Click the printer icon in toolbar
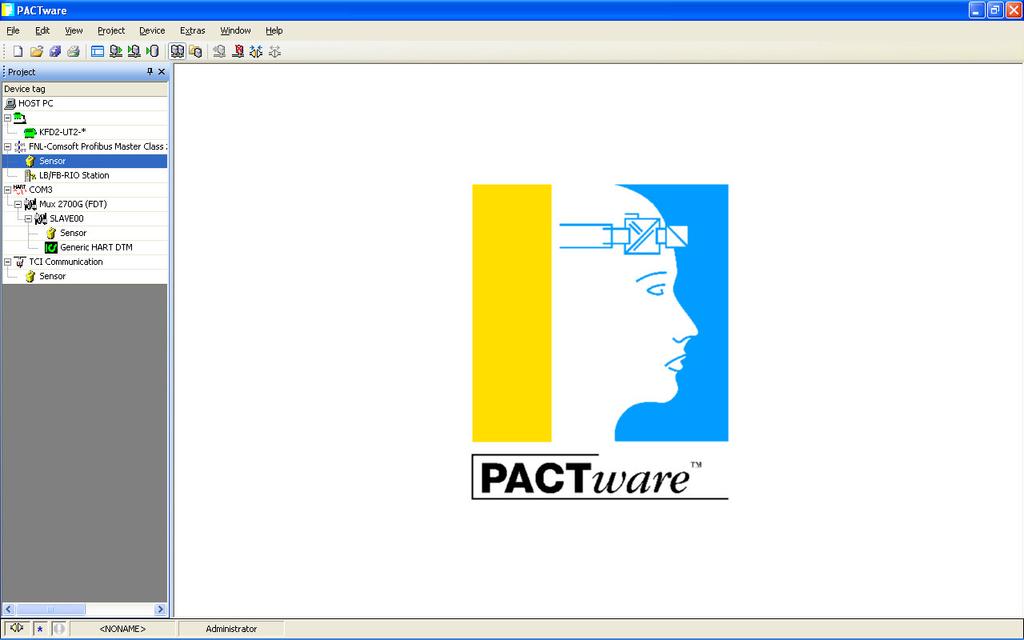1024x640 pixels. [x=73, y=51]
